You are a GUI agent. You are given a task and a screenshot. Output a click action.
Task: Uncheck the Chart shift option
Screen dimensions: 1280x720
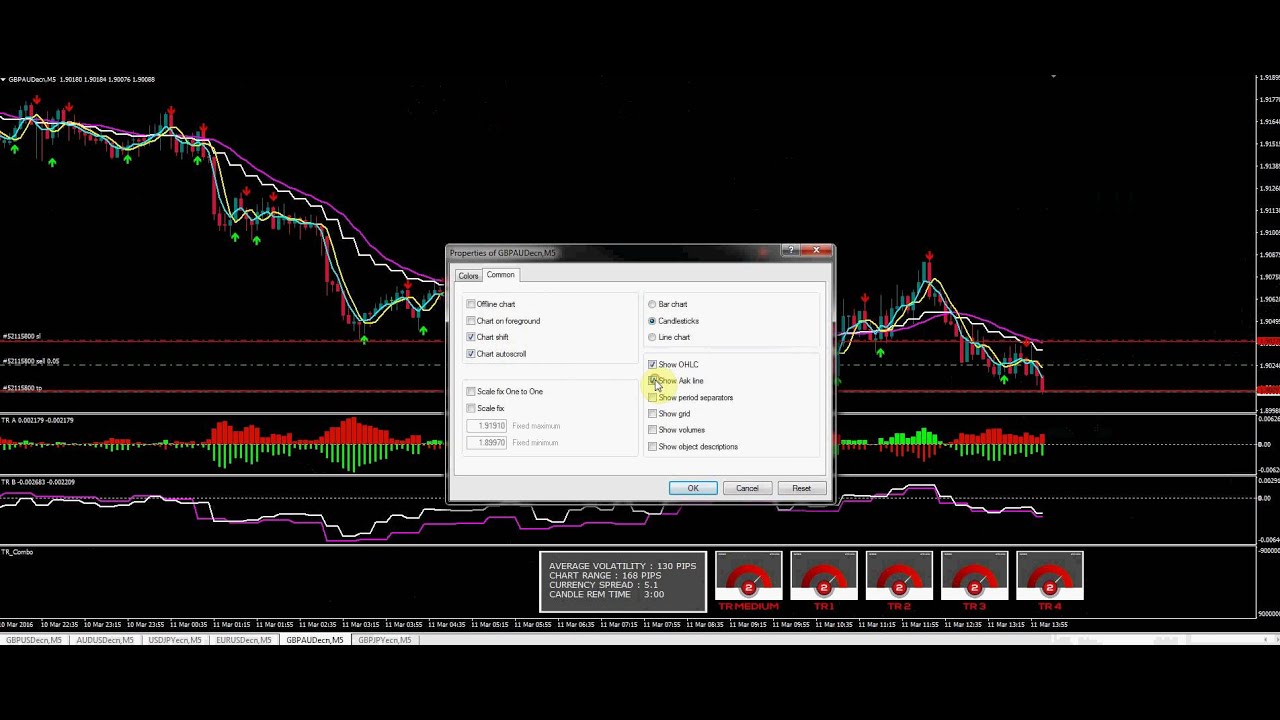pyautogui.click(x=471, y=337)
